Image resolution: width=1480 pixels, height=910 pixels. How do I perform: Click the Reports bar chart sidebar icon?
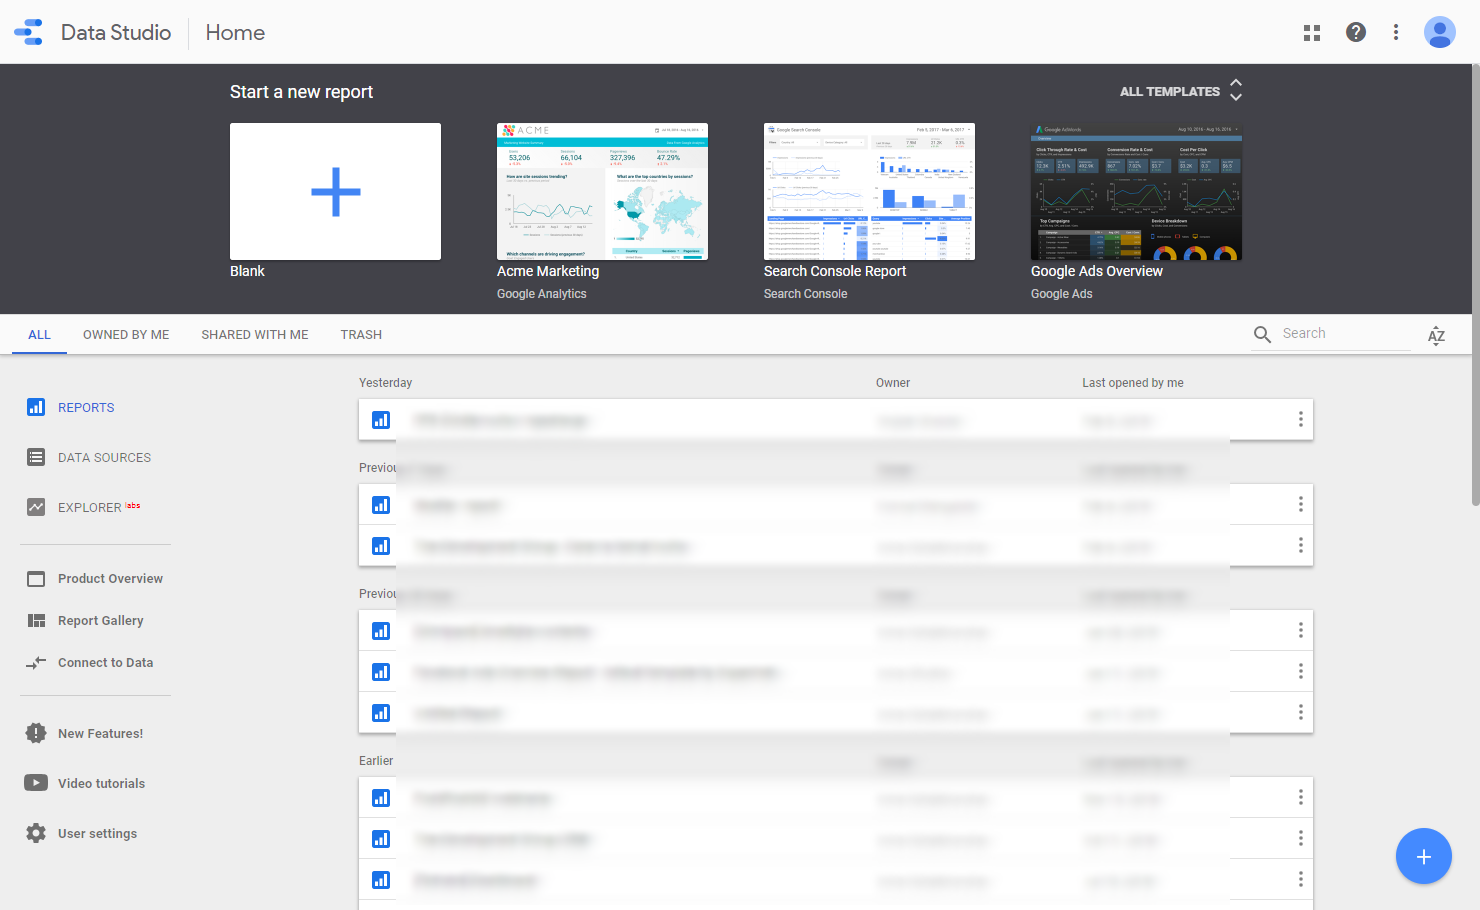point(36,407)
